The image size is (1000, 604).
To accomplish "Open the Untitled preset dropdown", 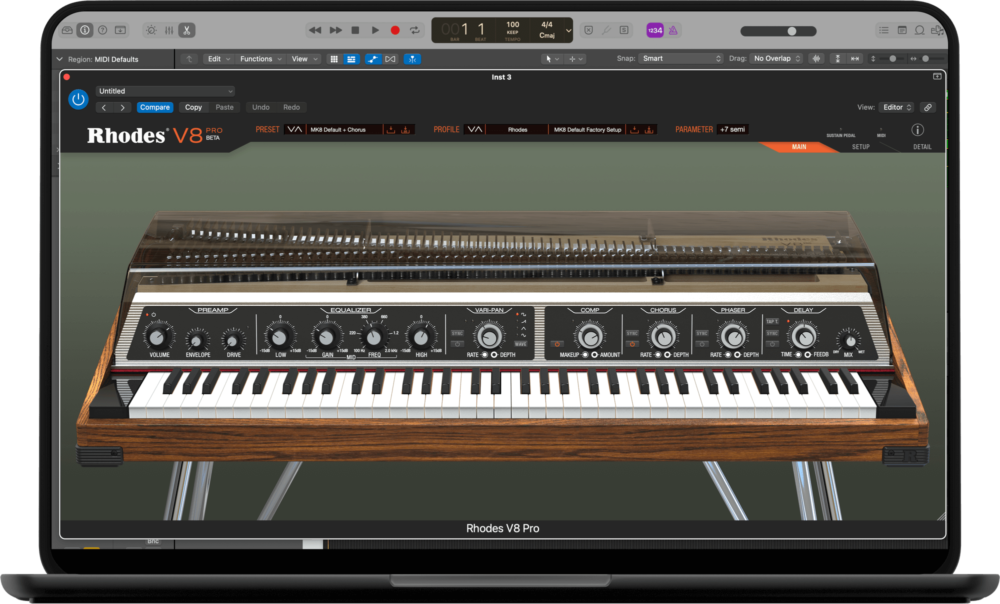I will [x=165, y=91].
